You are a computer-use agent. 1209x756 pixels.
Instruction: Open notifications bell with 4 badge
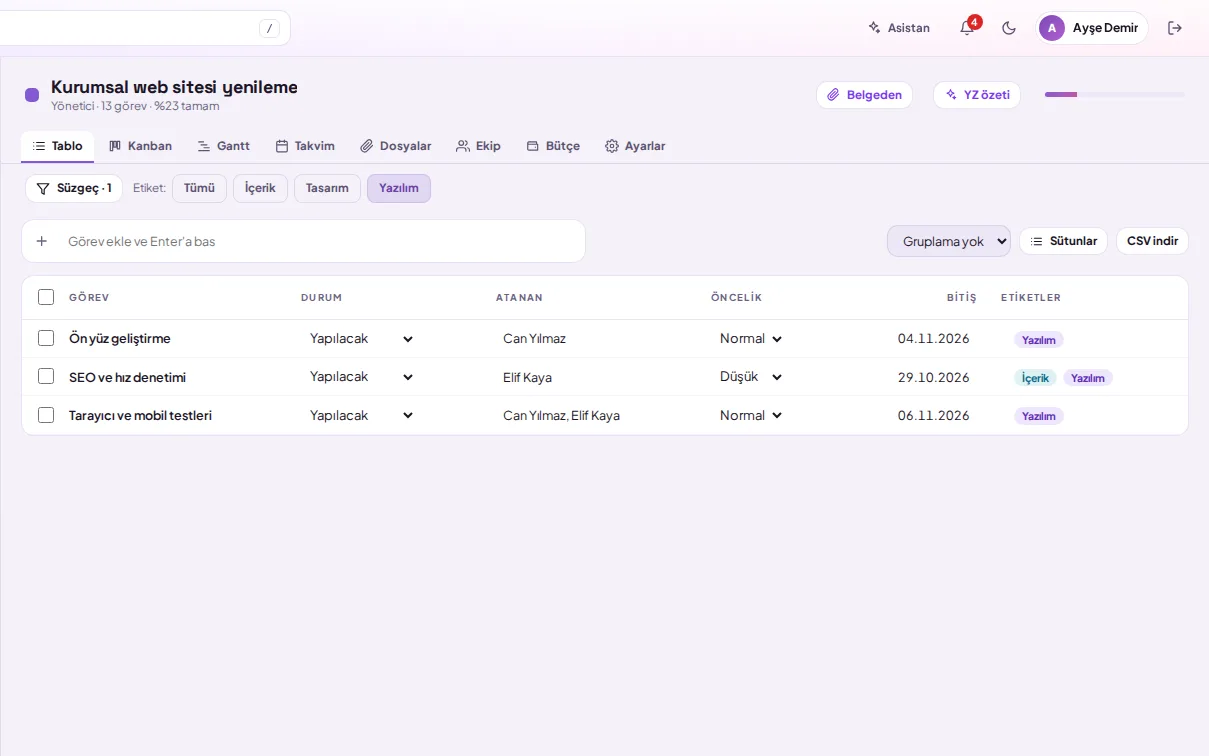point(967,28)
